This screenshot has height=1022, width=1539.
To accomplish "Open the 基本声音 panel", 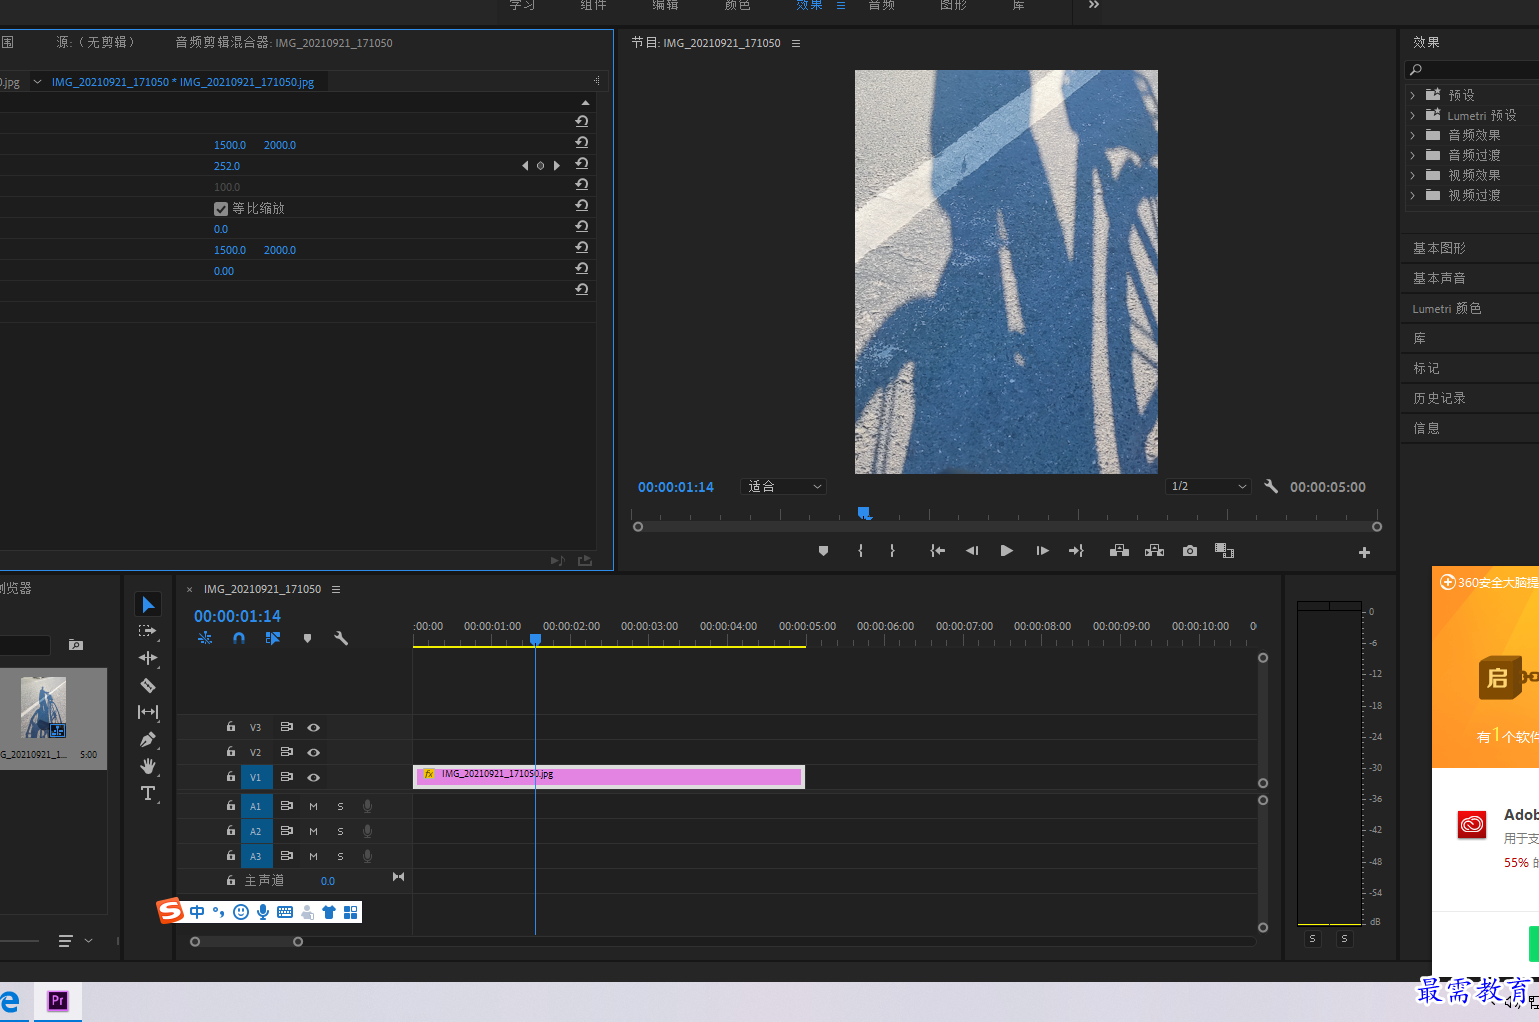I will point(1439,278).
